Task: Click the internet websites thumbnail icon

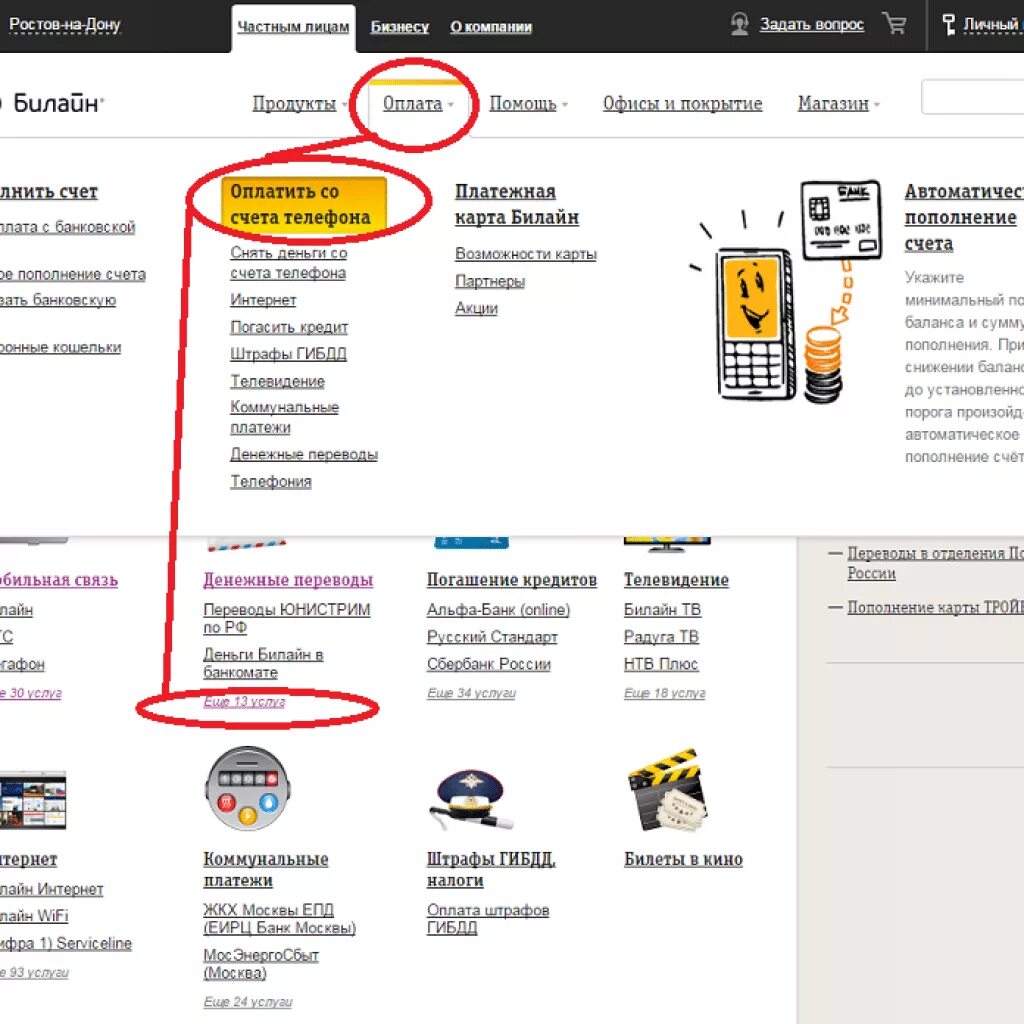Action: 33,801
